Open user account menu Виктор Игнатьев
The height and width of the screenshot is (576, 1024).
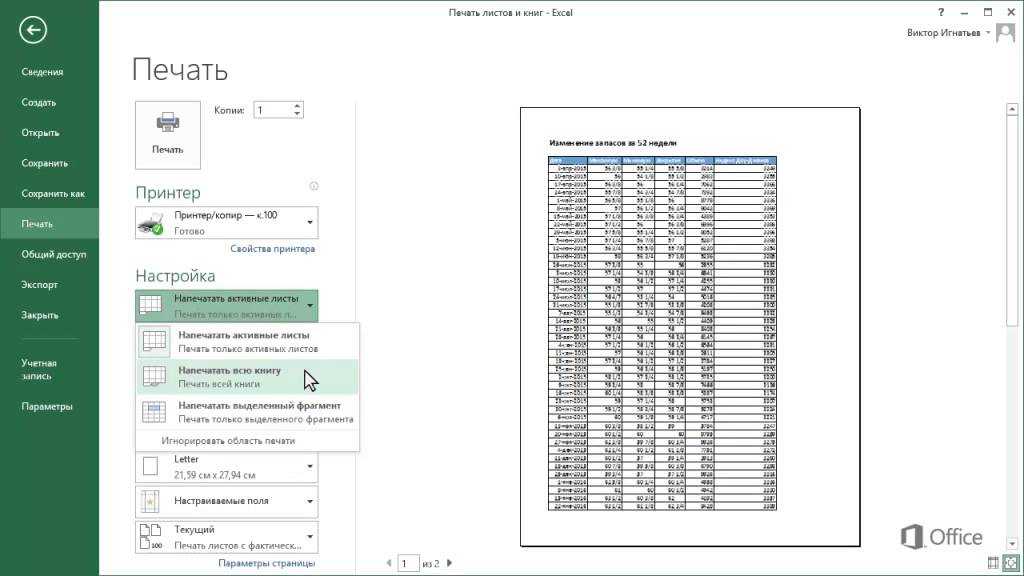[948, 33]
